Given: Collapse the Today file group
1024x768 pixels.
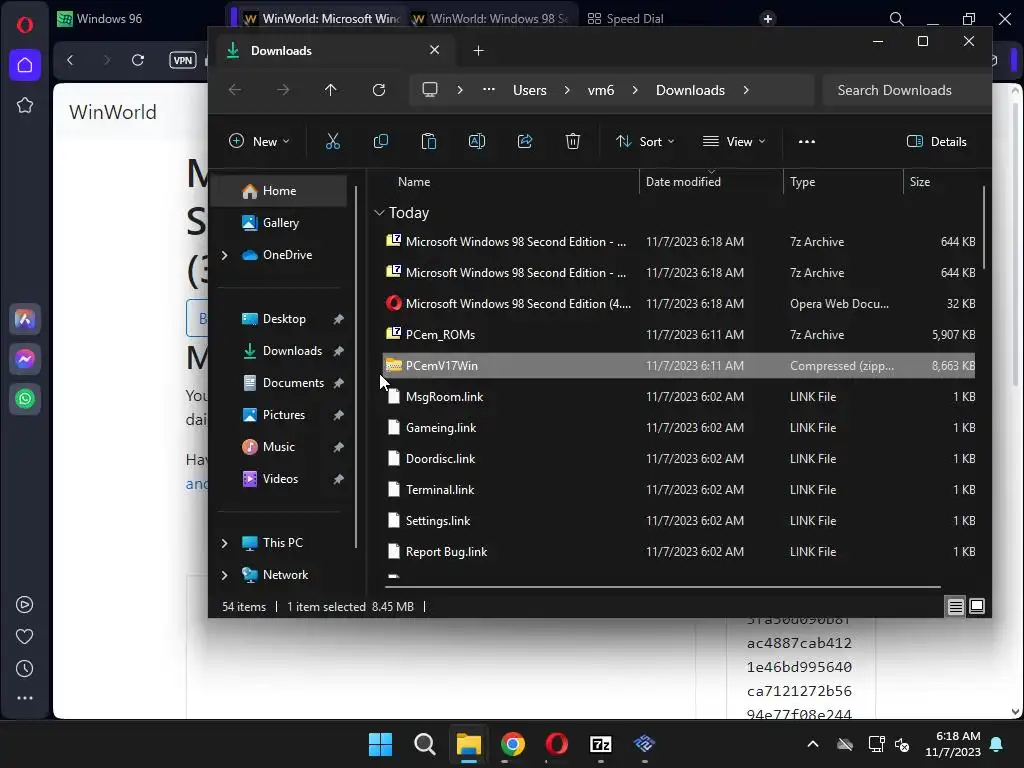Looking at the screenshot, I should pyautogui.click(x=379, y=213).
